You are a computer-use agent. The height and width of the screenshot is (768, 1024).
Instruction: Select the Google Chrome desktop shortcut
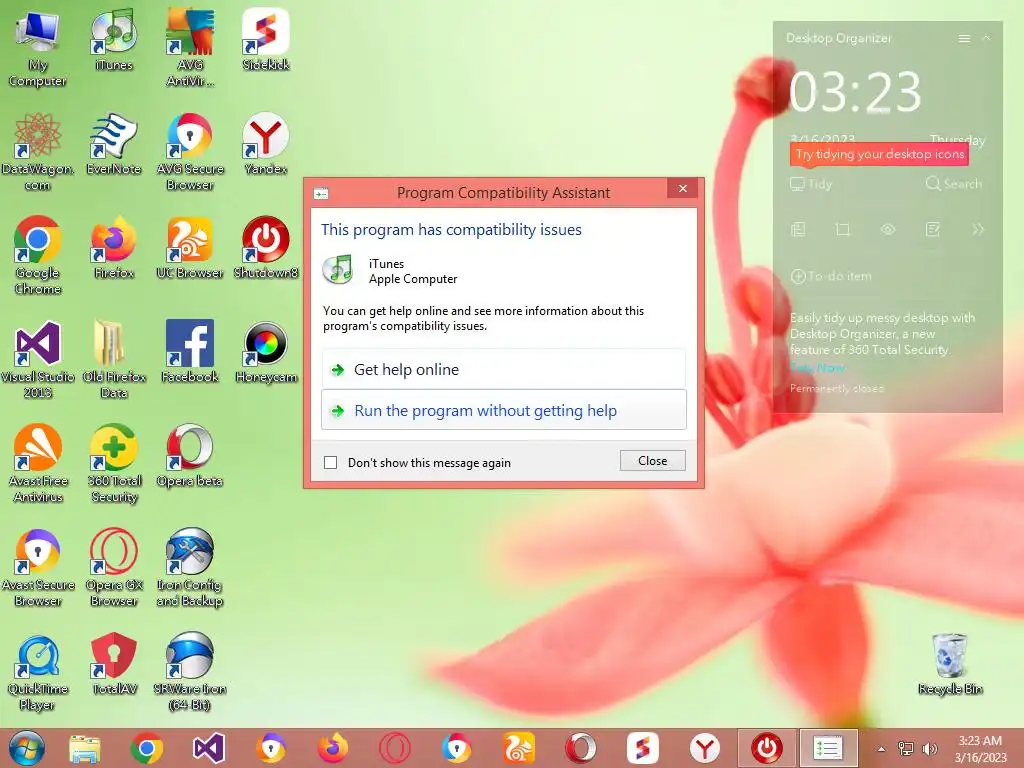[x=37, y=256]
